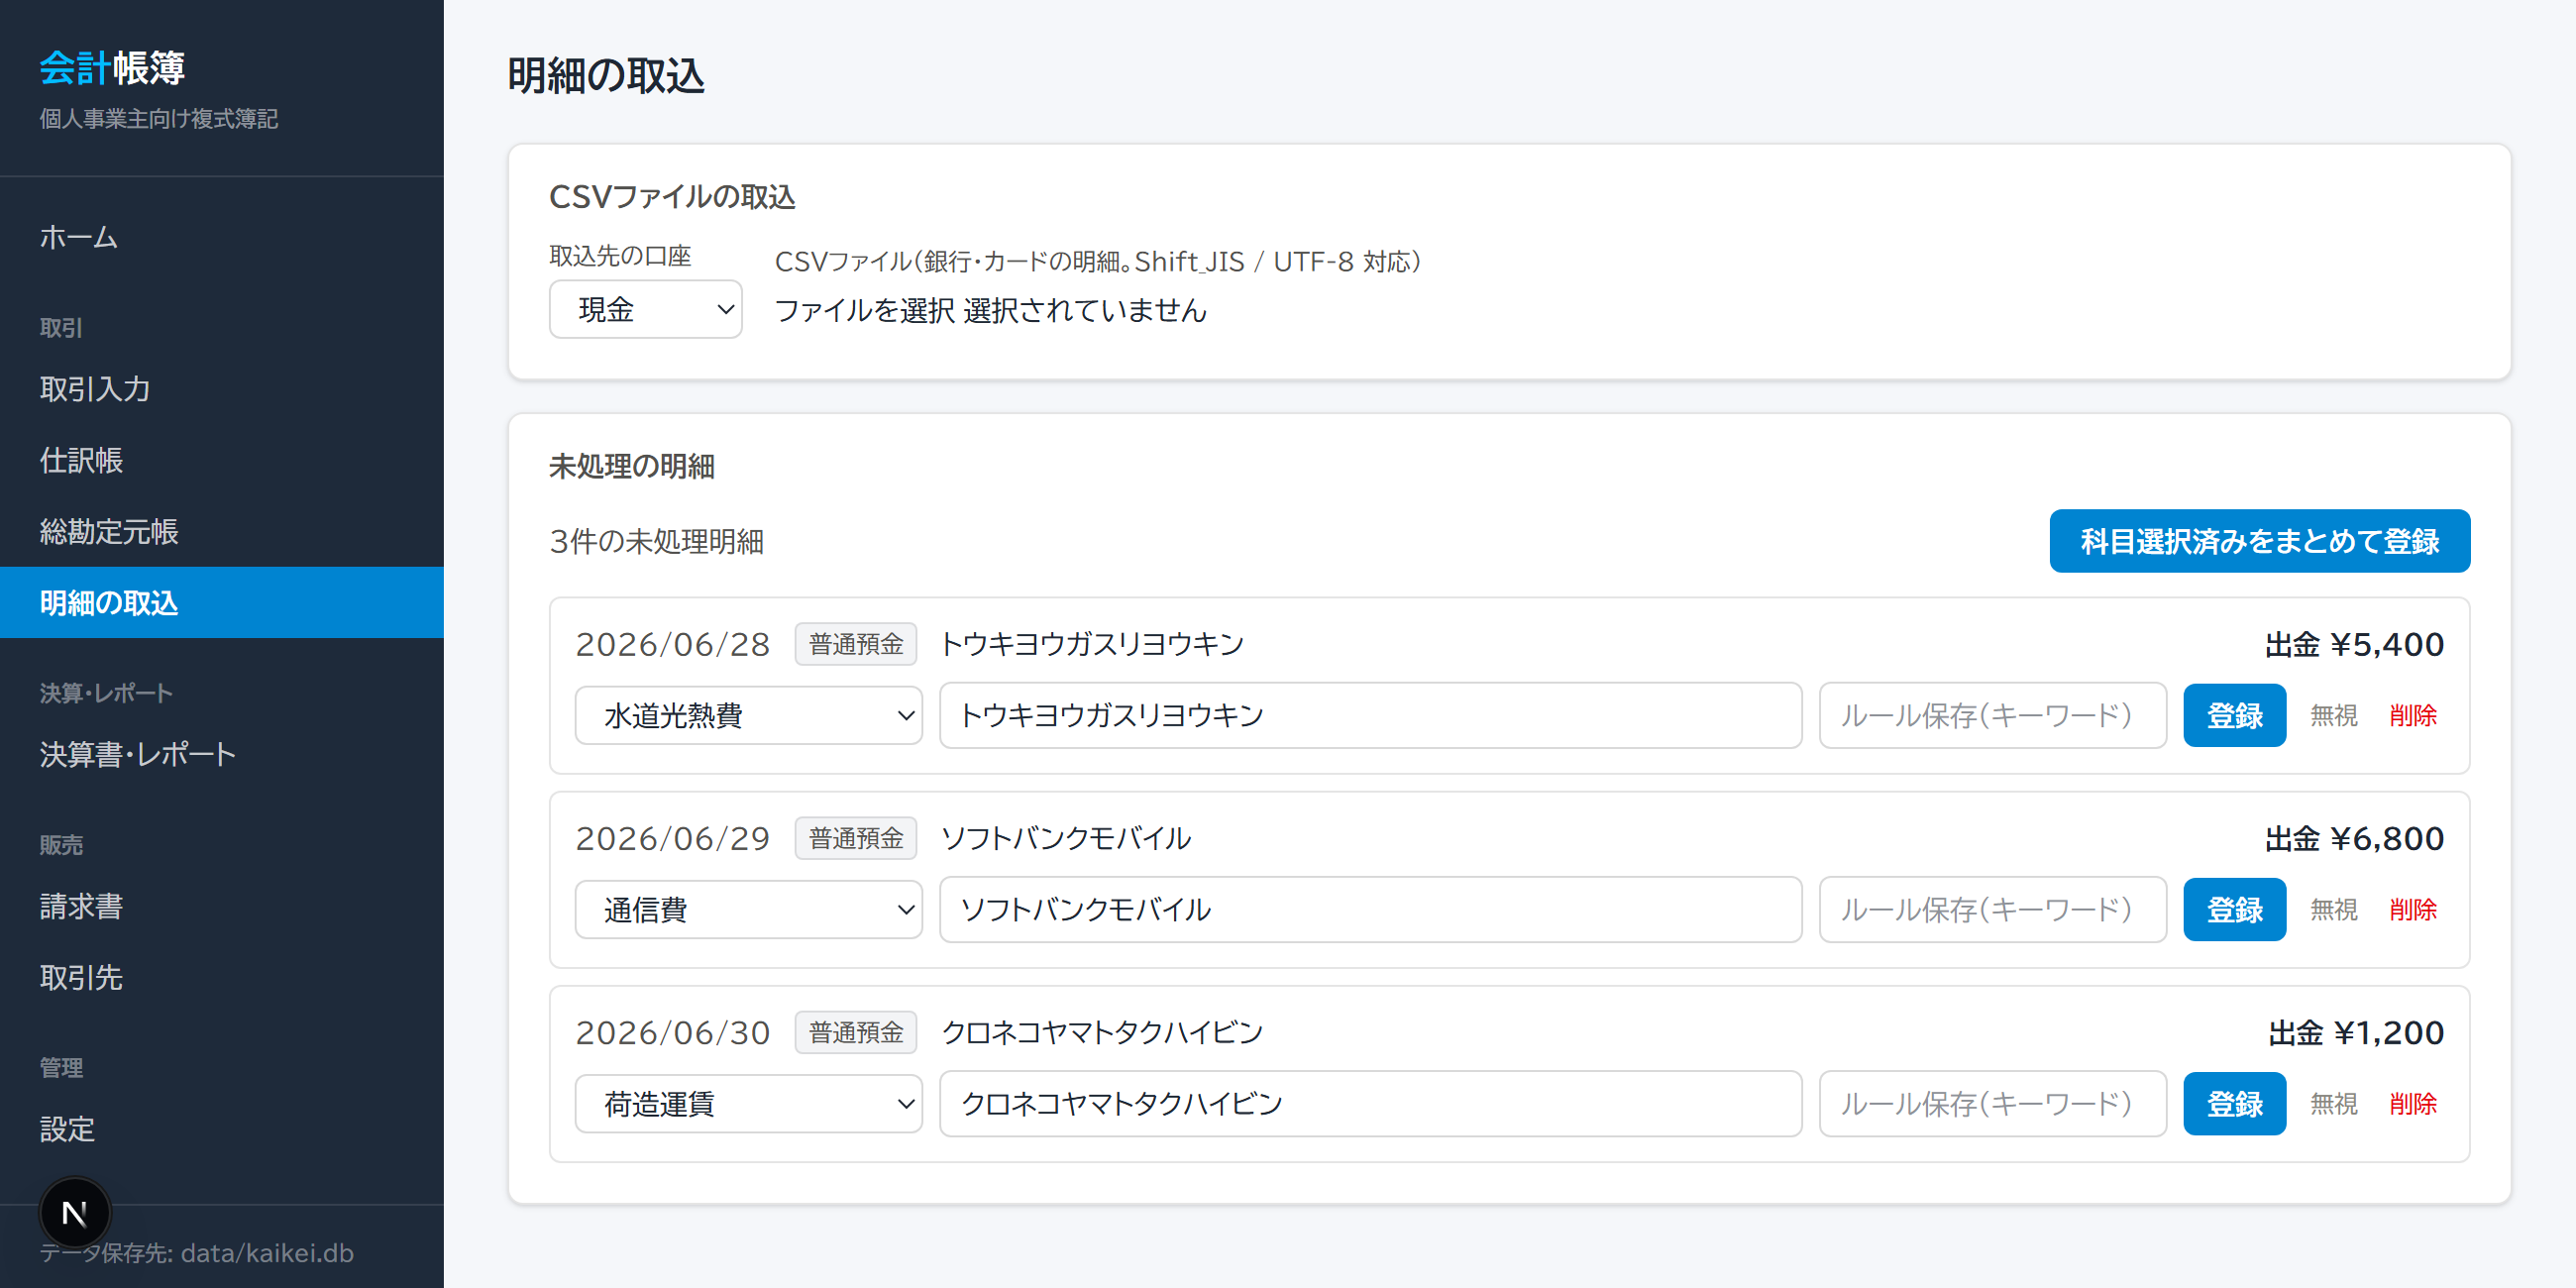The width and height of the screenshot is (2576, 1288).
Task: Click date 2026/06/29
Action: click(673, 838)
